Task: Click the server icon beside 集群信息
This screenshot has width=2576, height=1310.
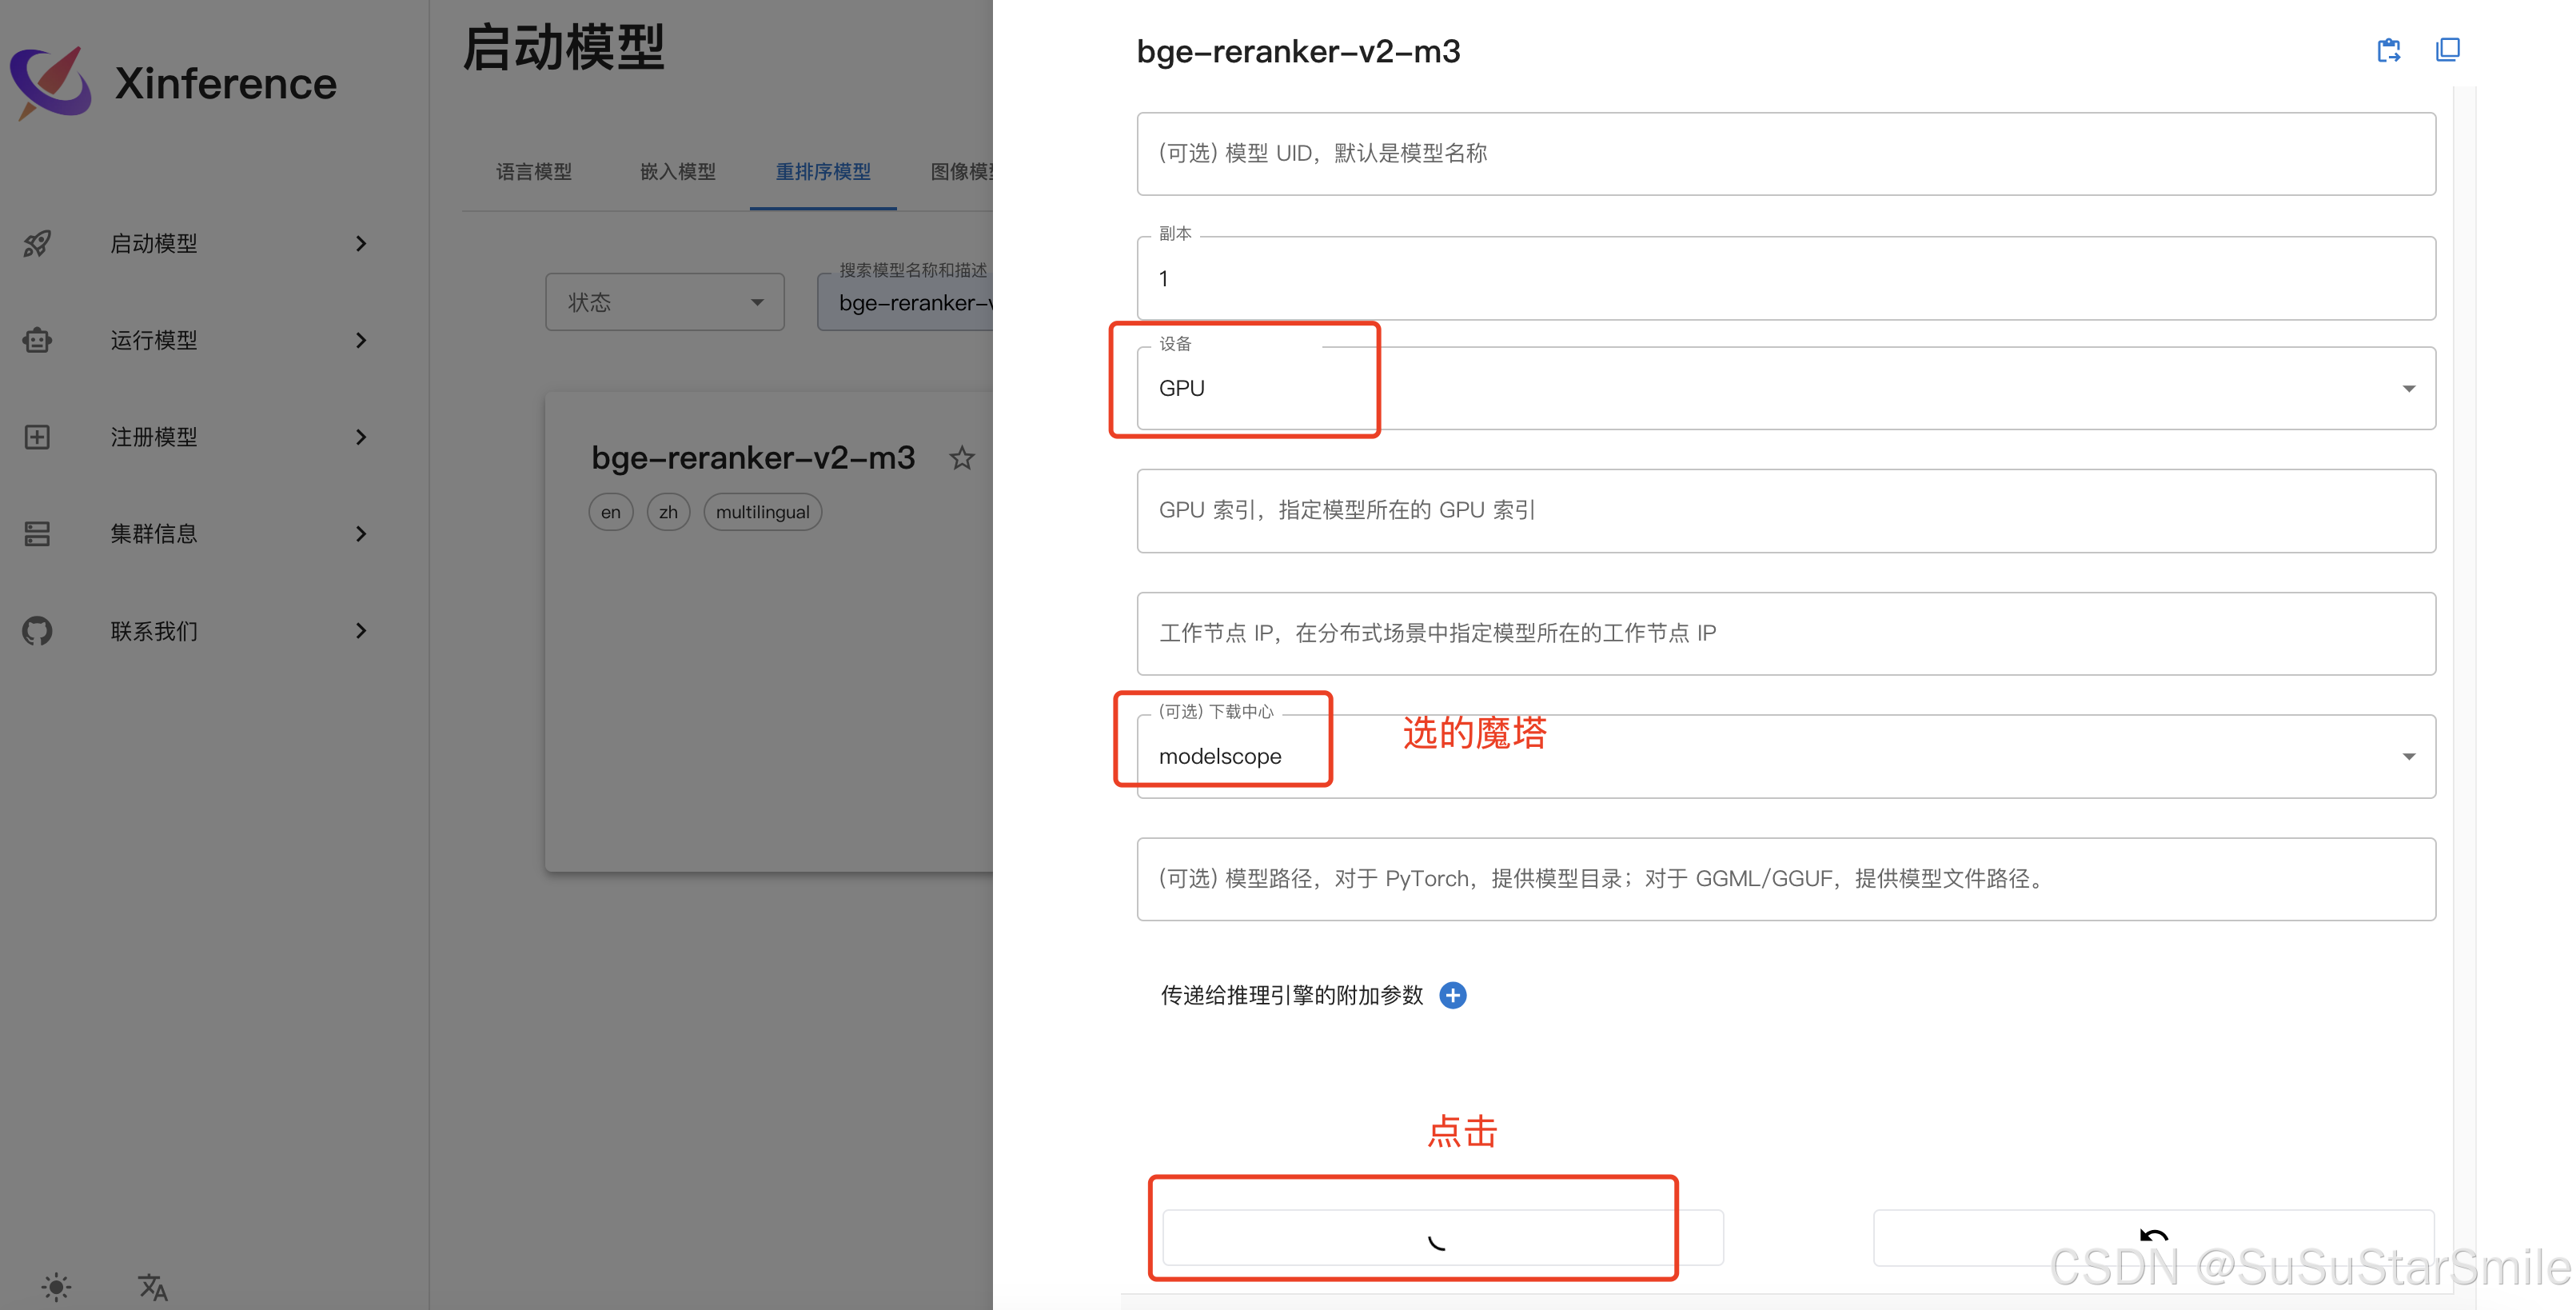Action: click(37, 534)
